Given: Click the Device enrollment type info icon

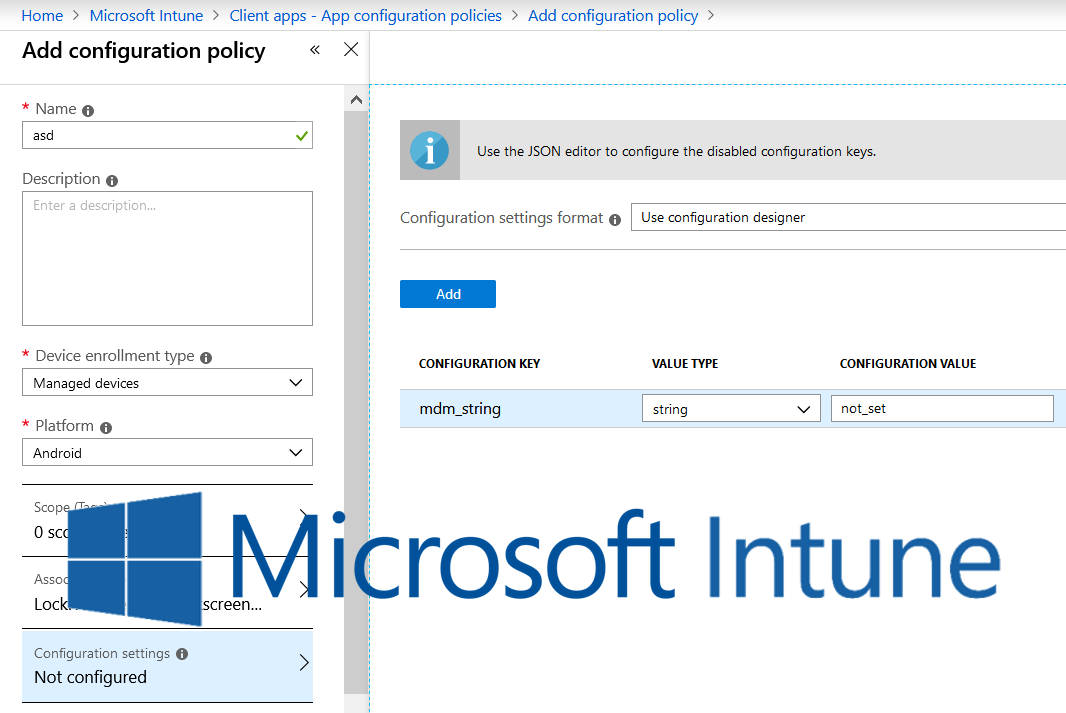Looking at the screenshot, I should pyautogui.click(x=206, y=358).
